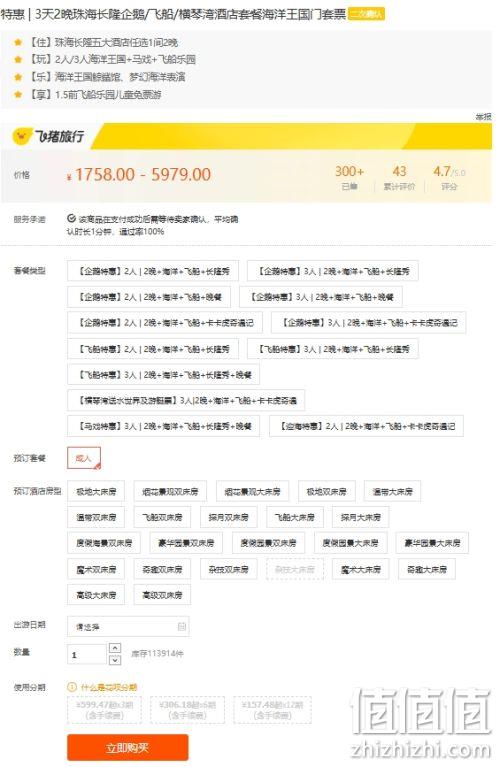This screenshot has height=767, width=500.
Task: Decrease quantity with the down arrow
Action: [x=114, y=660]
